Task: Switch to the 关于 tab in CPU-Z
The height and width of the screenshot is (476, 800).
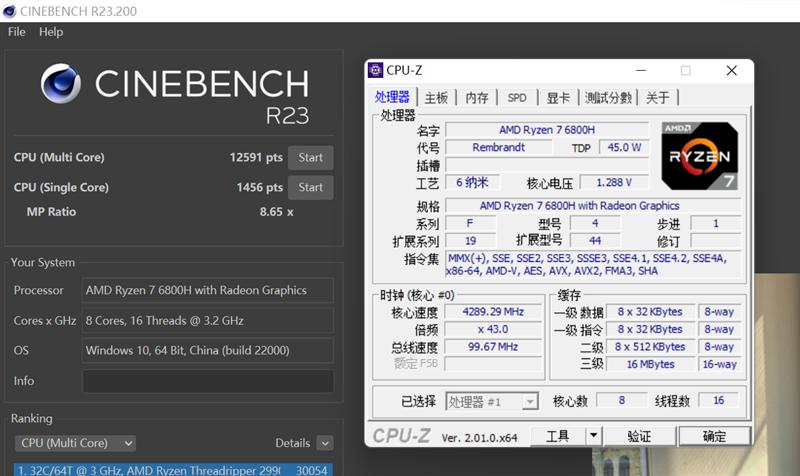Action: (658, 97)
